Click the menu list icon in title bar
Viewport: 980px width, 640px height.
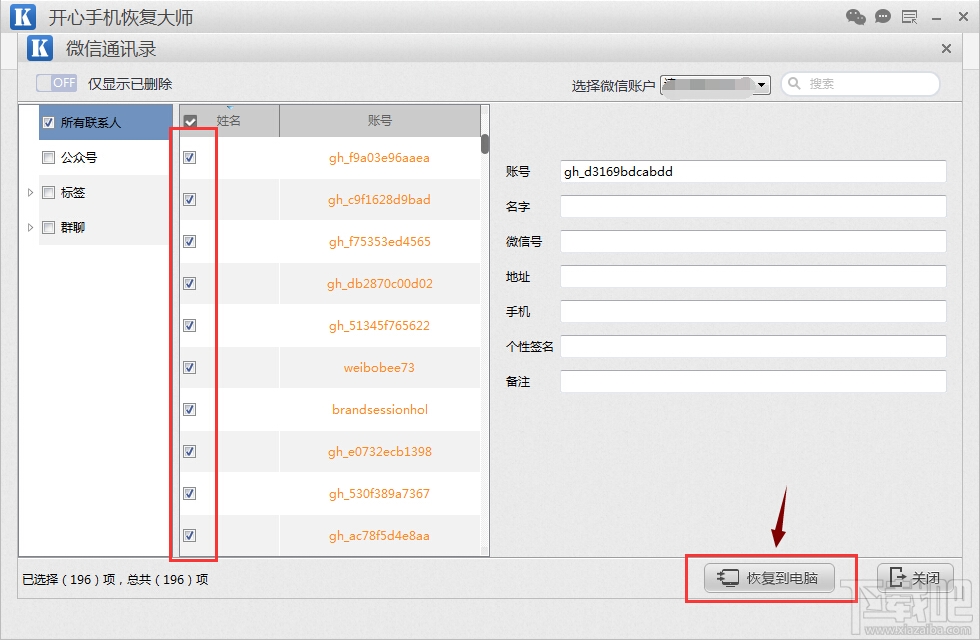[x=909, y=17]
